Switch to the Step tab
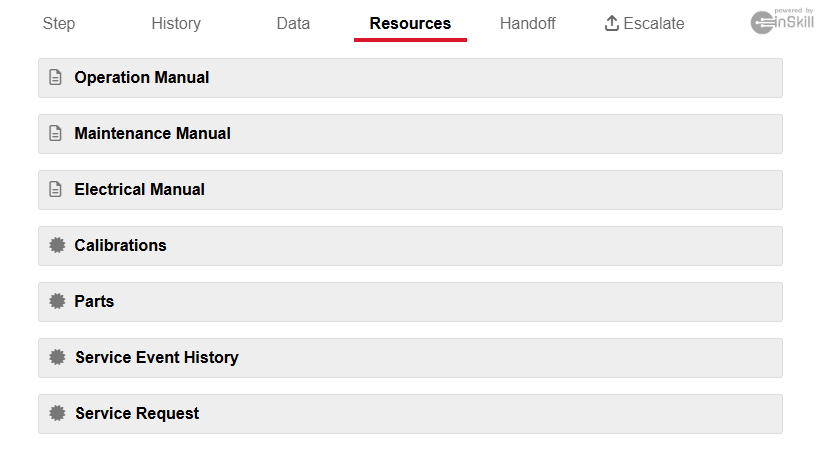837x470 pixels. [59, 24]
